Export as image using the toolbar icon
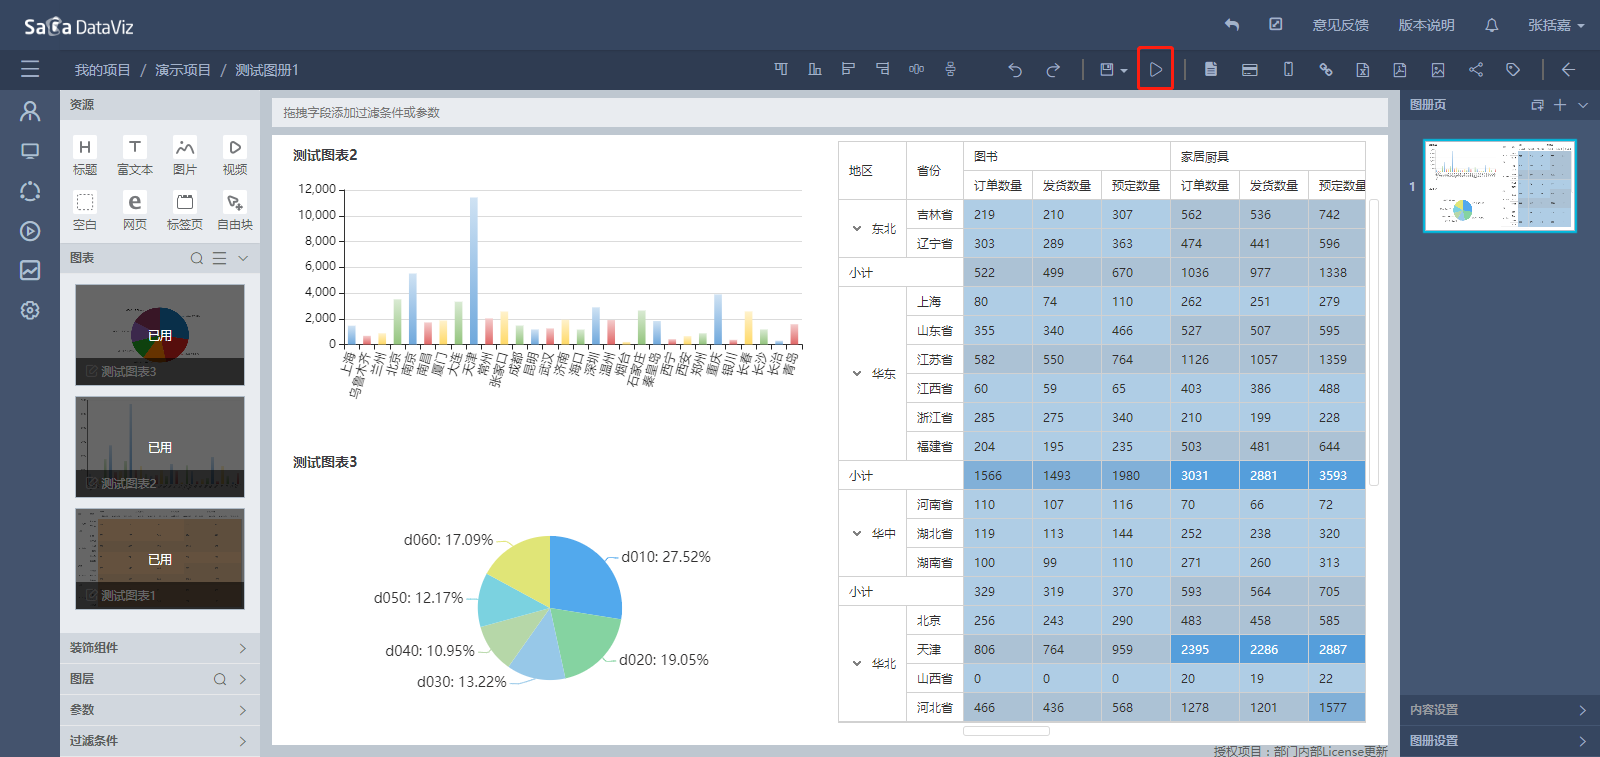The image size is (1600, 757). (1438, 69)
